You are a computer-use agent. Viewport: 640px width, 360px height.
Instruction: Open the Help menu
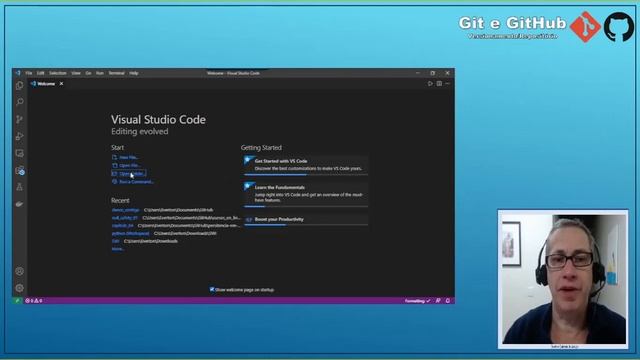[133, 73]
